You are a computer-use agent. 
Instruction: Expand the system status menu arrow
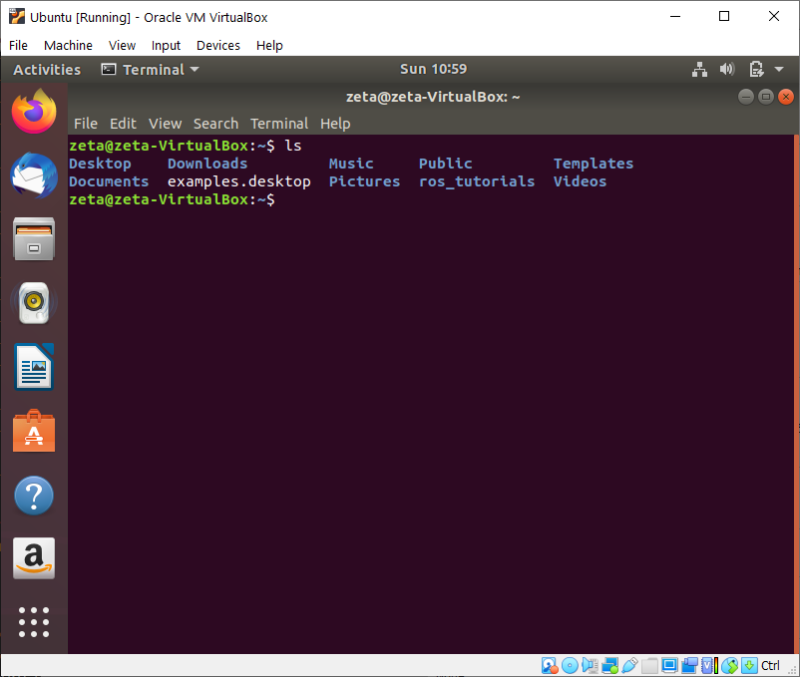(778, 69)
